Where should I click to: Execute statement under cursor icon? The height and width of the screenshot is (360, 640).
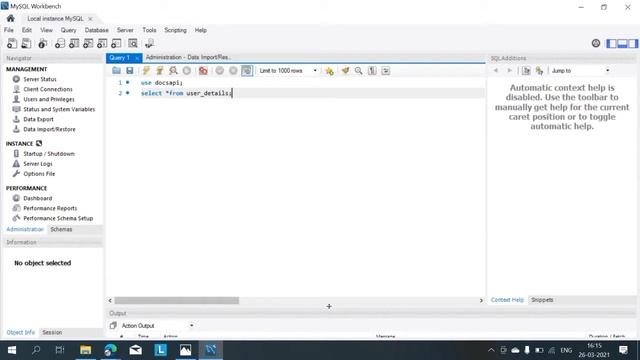coord(160,71)
